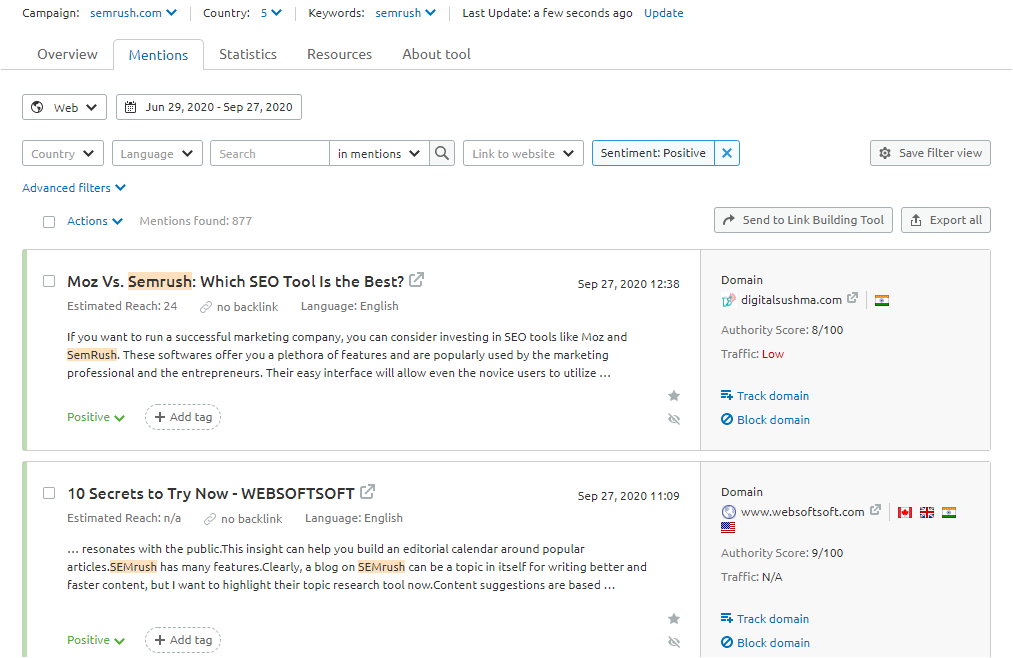Expand Advanced filters
This screenshot has width=1013, height=658.
pos(74,188)
